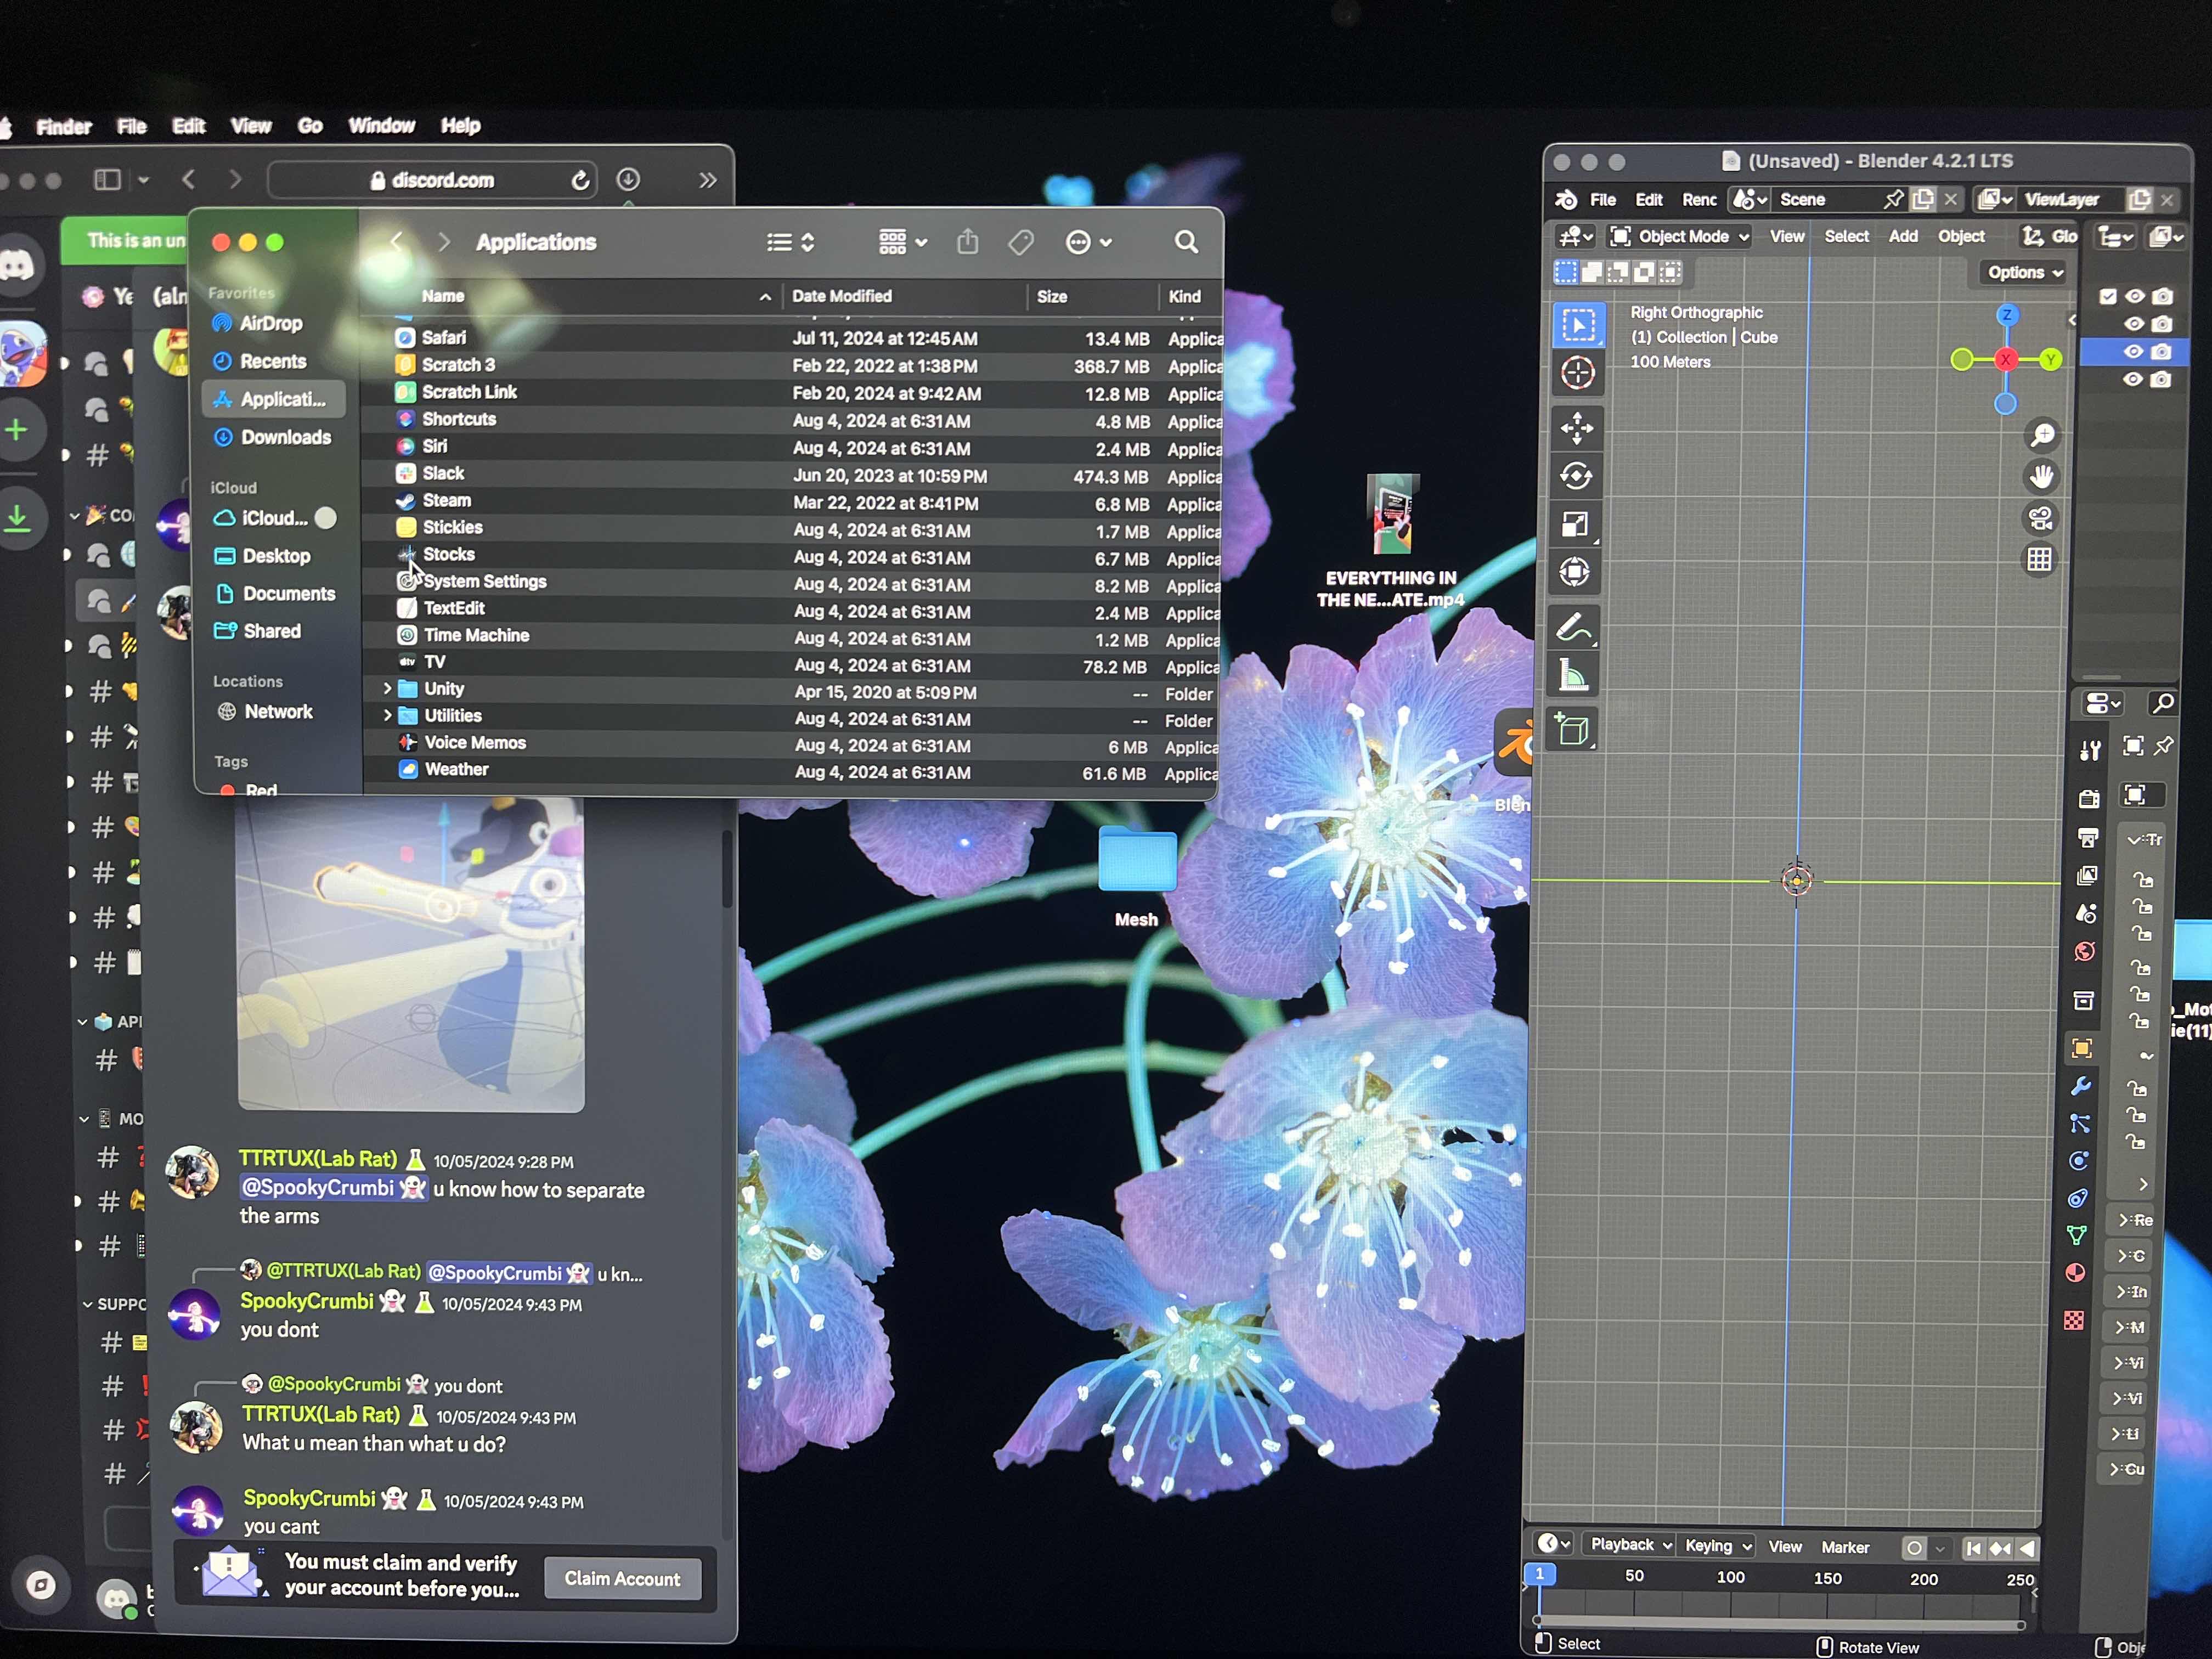The image size is (2212, 1659).
Task: Open Downloads in the Finder sidebar
Action: (x=272, y=437)
